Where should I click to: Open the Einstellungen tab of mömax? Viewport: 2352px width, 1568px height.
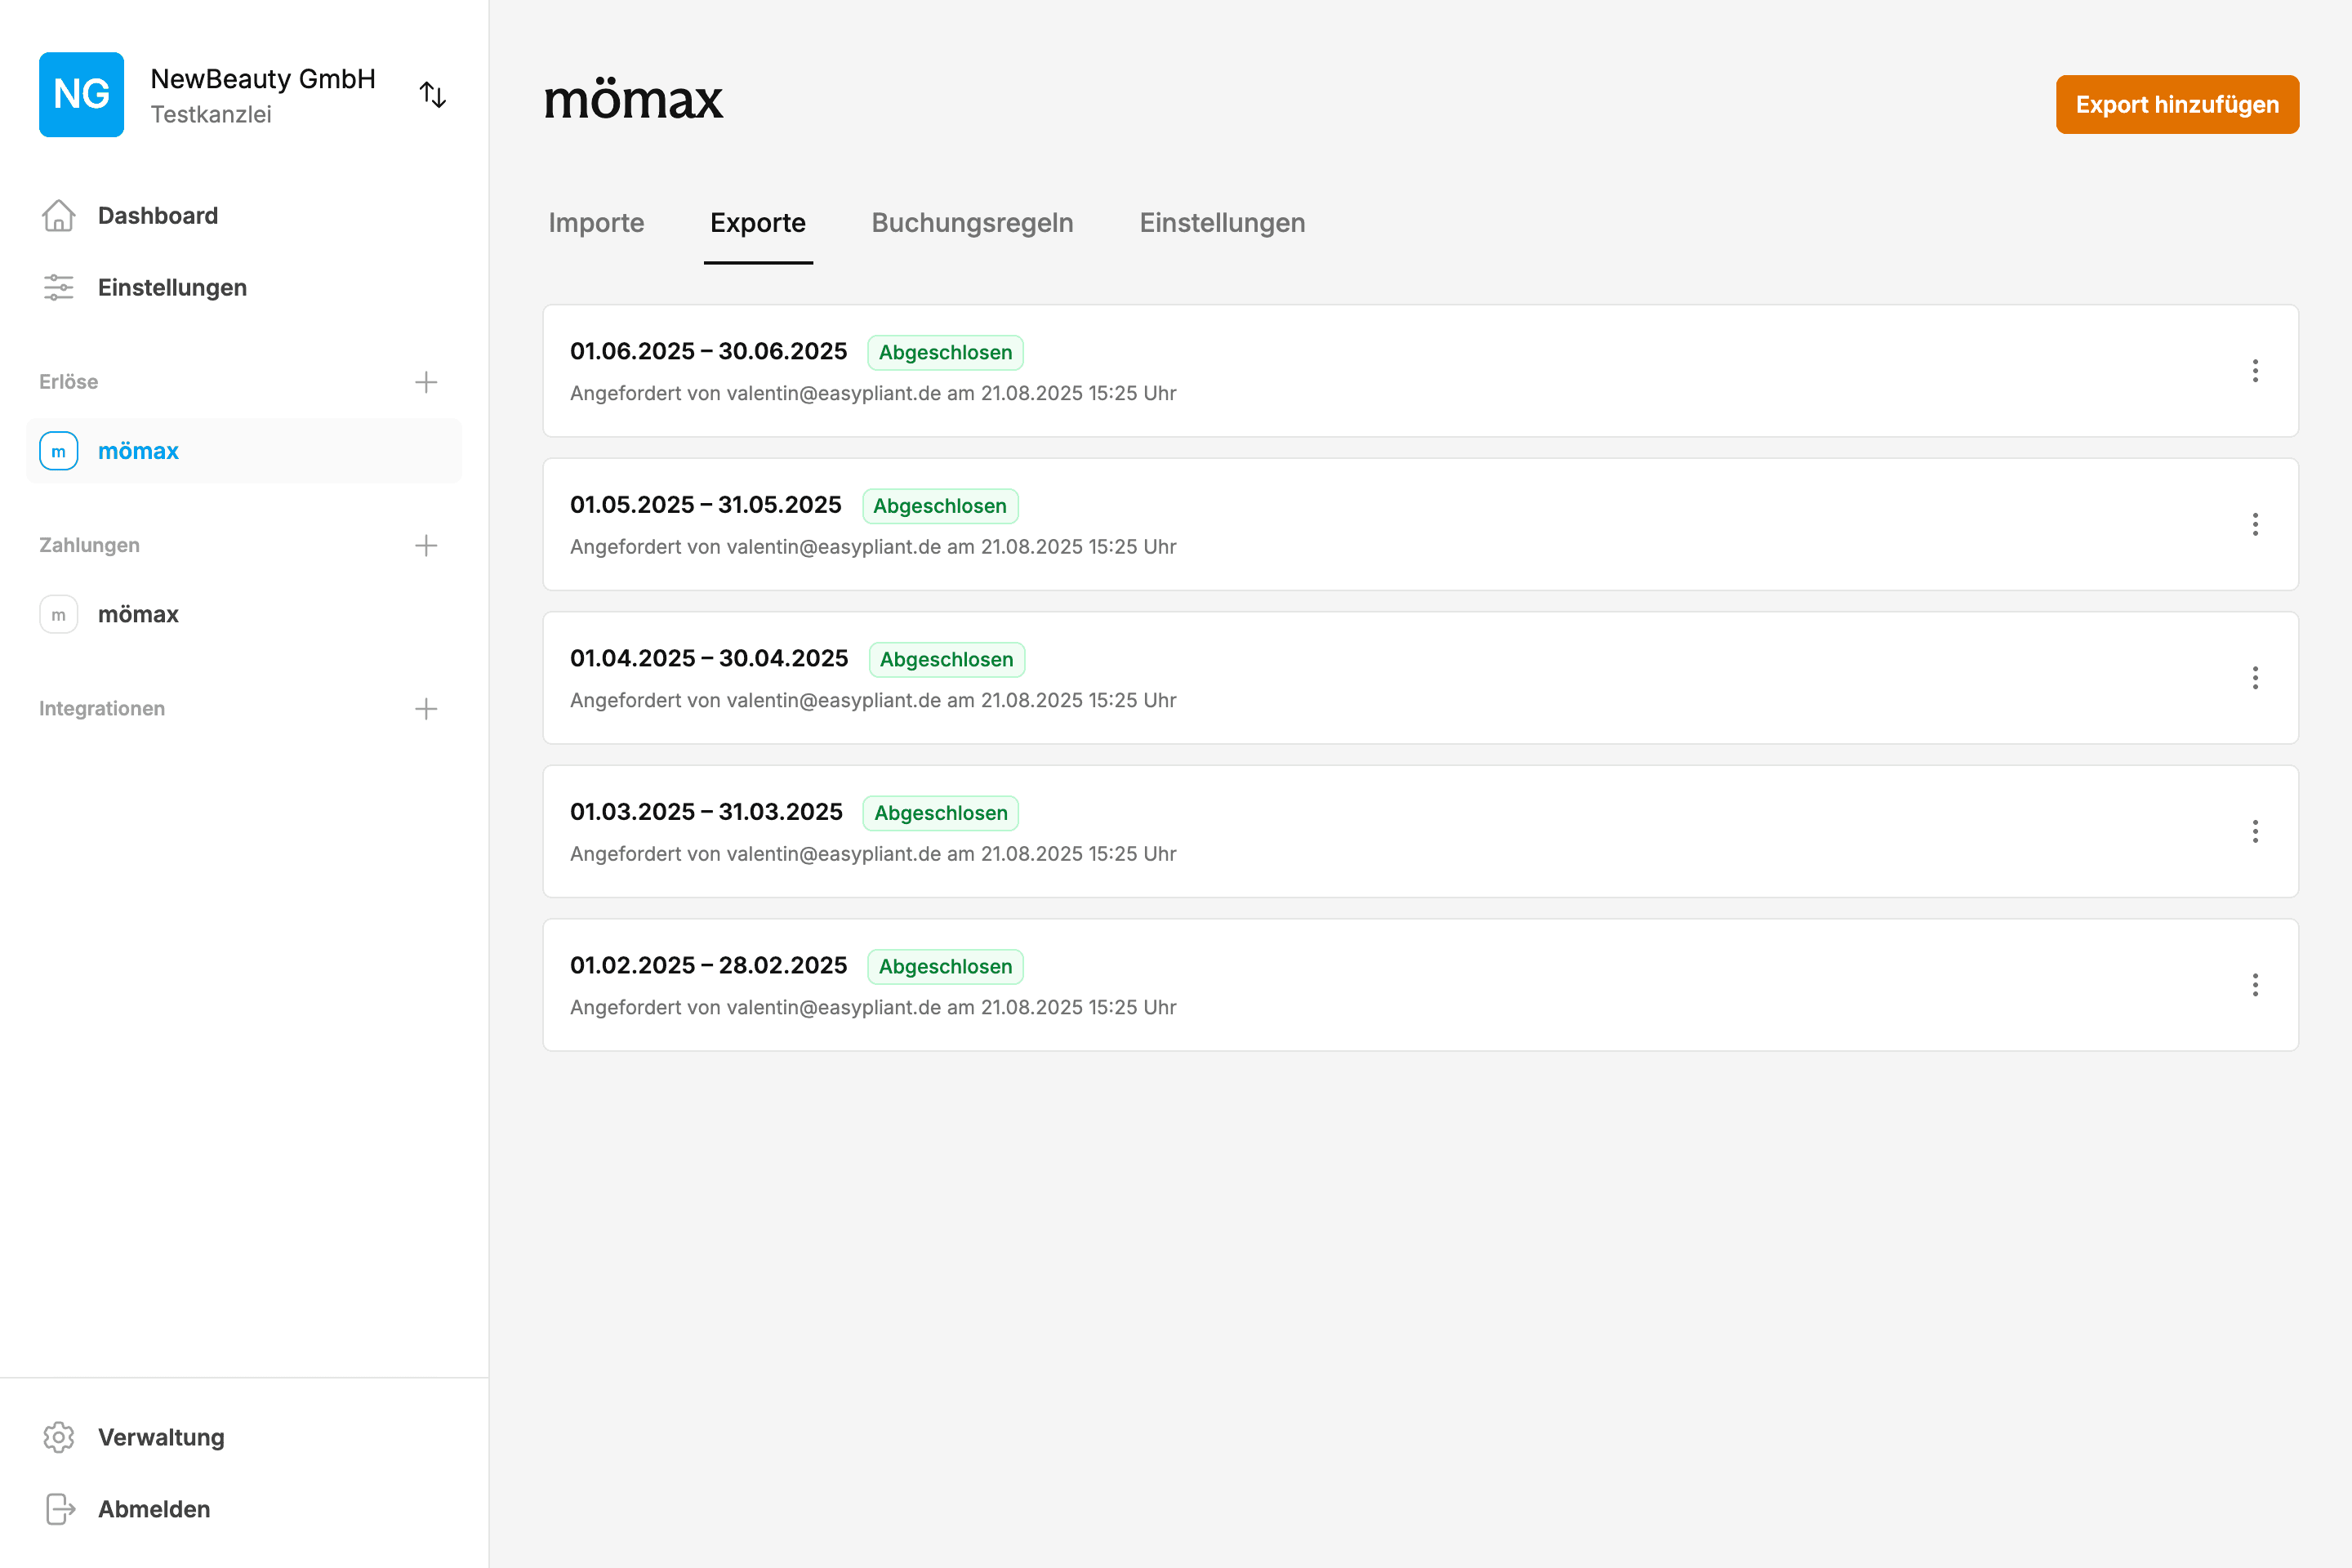click(x=1221, y=223)
